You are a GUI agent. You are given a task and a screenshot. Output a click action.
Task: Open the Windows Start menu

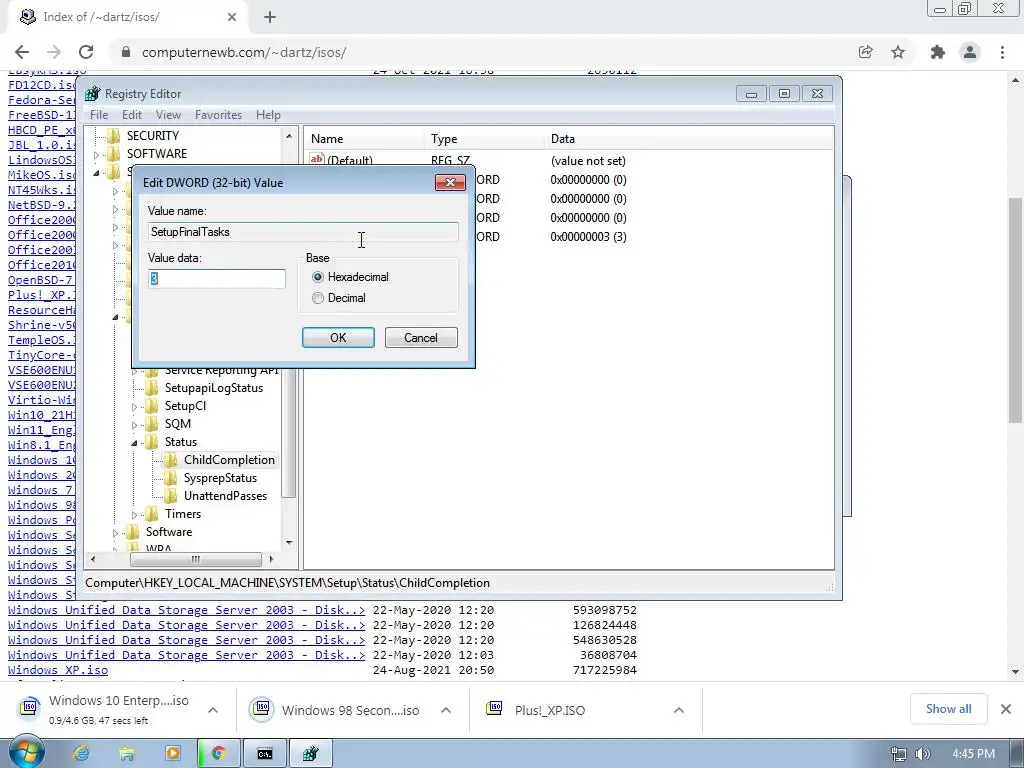25,752
